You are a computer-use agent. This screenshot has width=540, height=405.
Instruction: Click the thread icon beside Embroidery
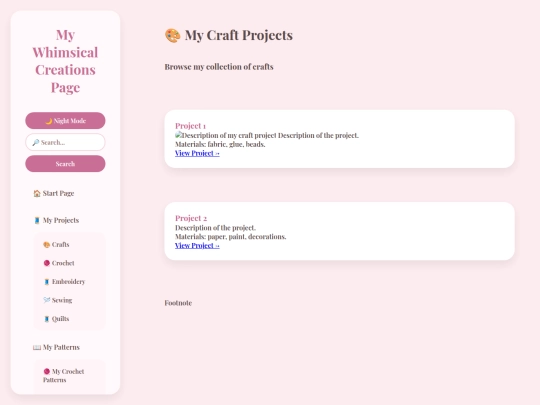(46, 282)
